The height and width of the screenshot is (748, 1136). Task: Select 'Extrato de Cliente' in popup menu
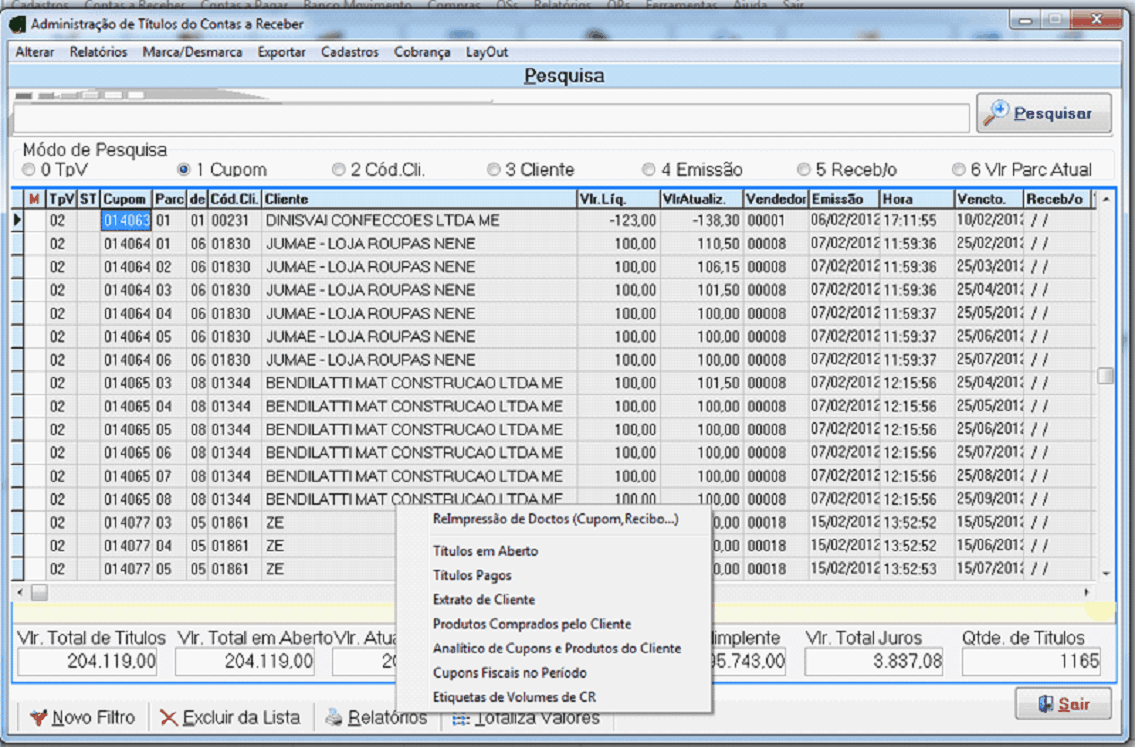pos(483,600)
